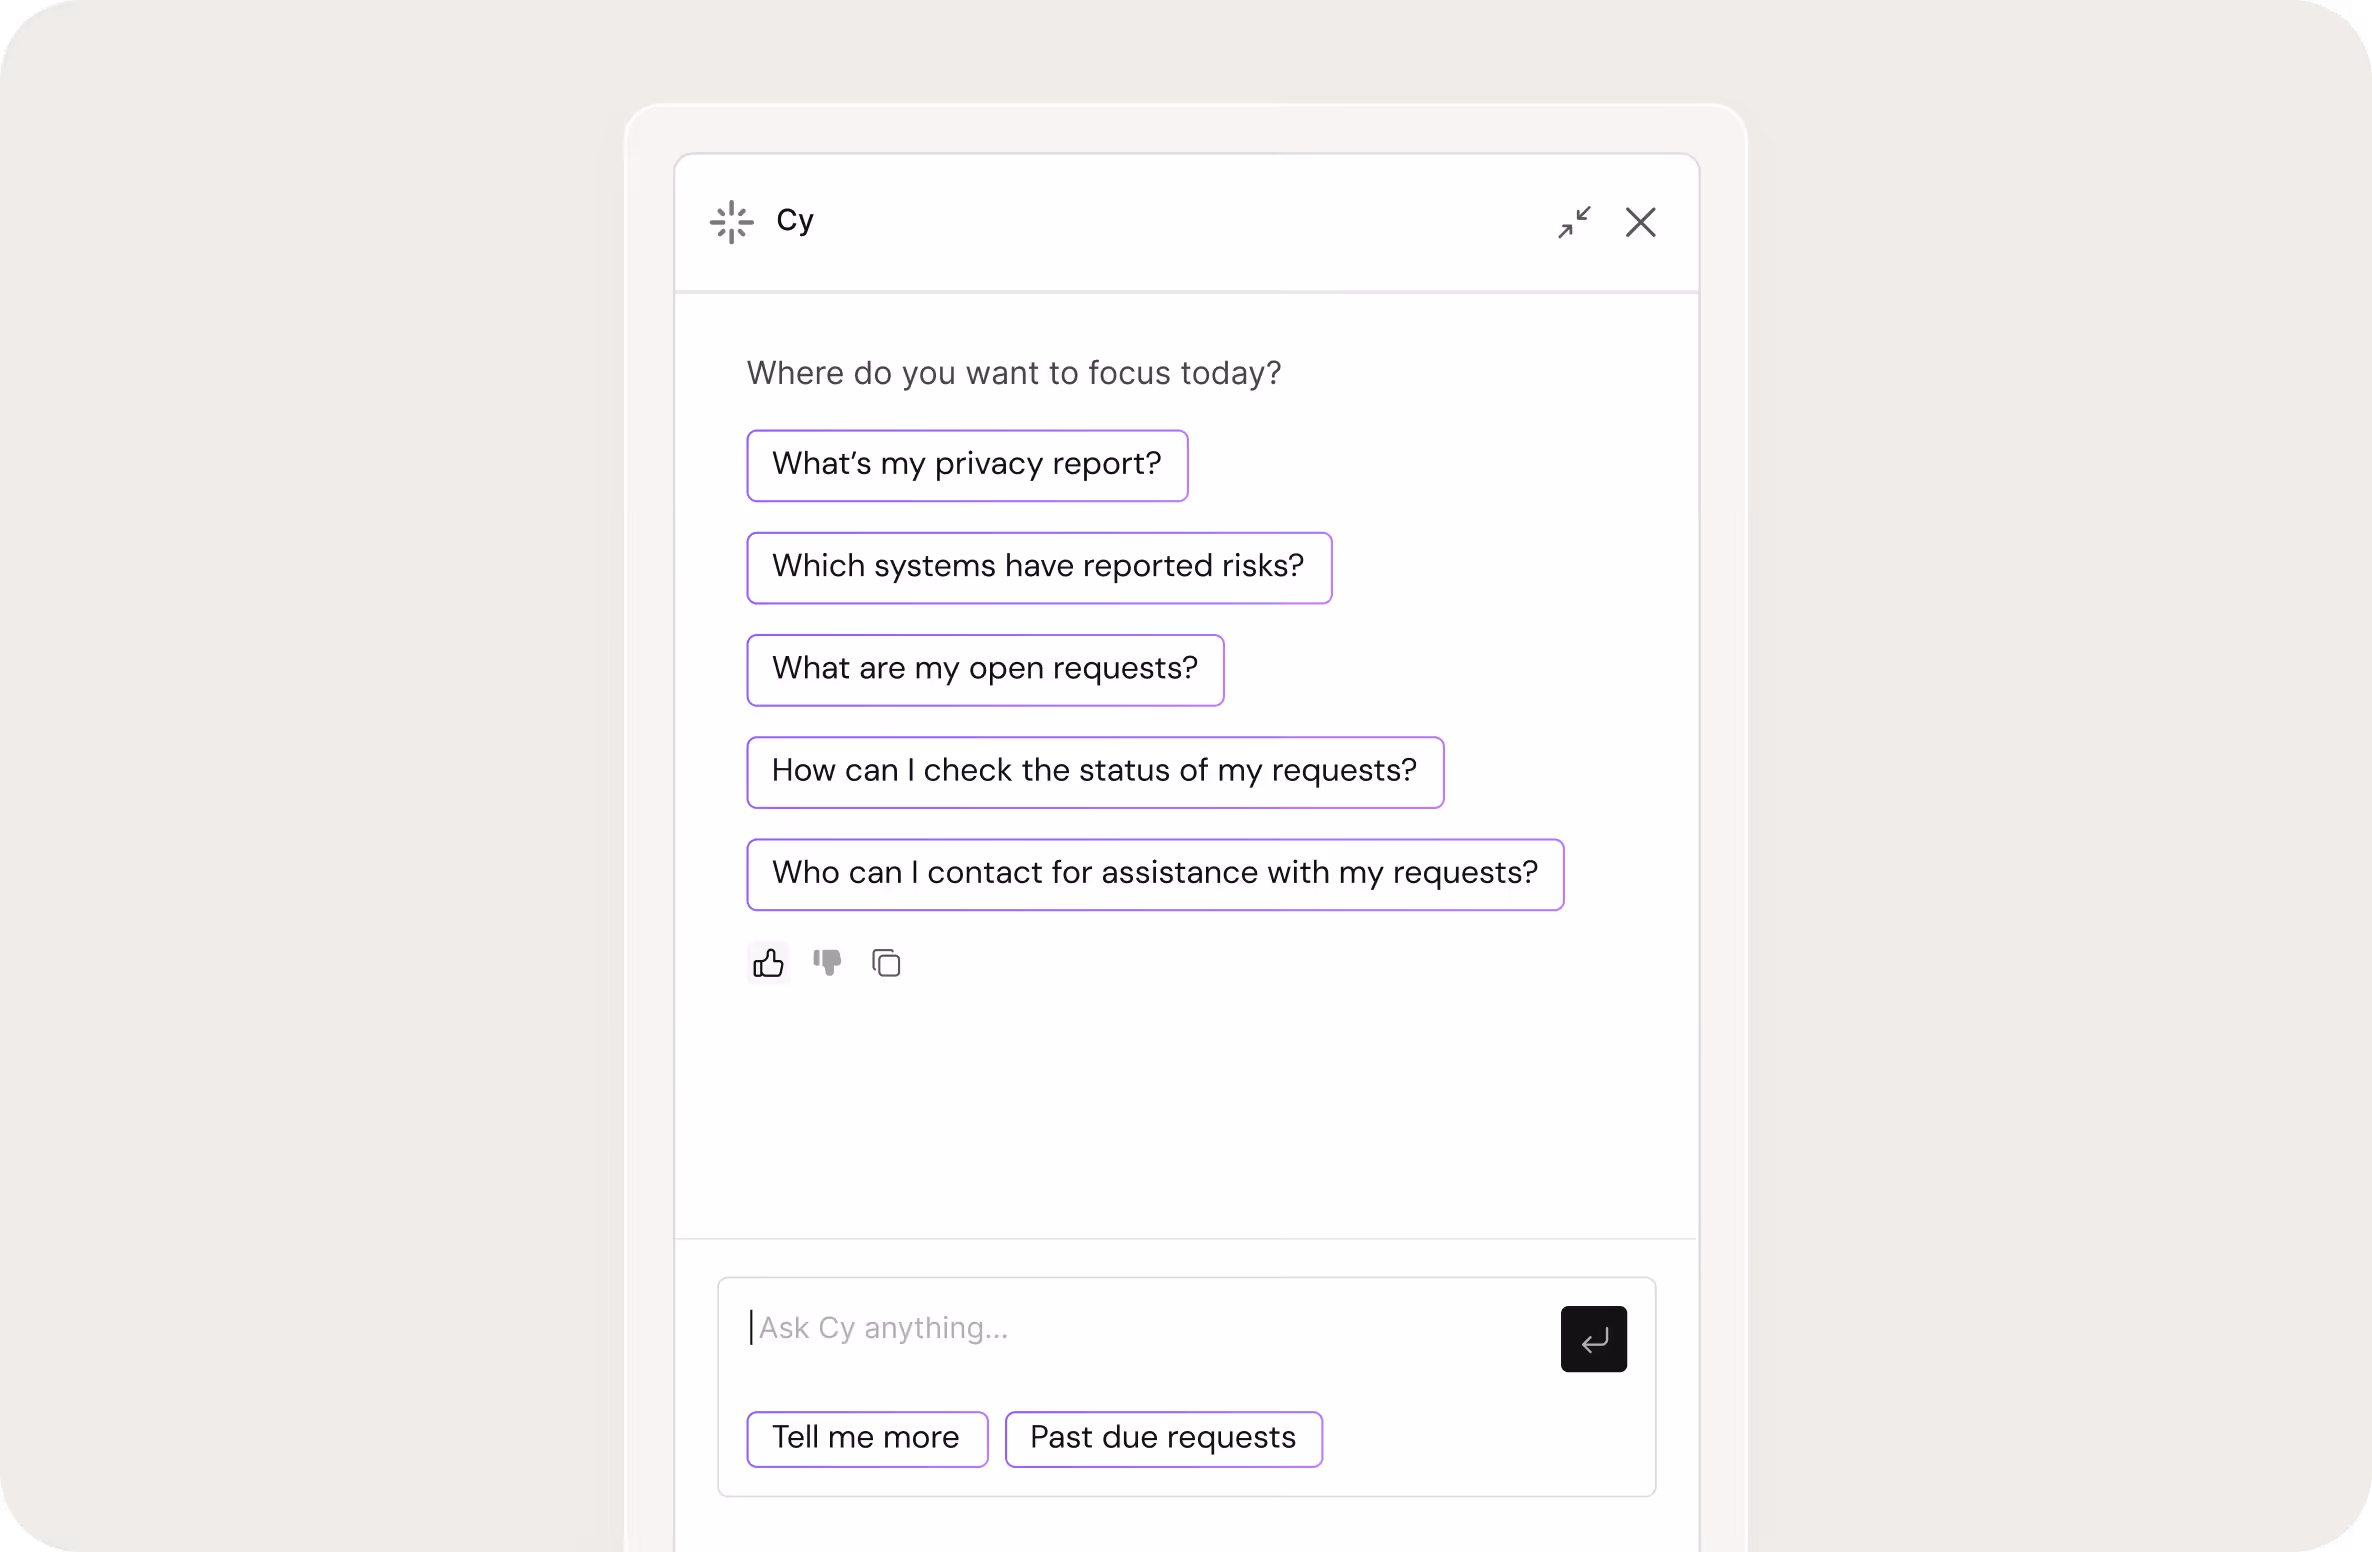The width and height of the screenshot is (2372, 1552).
Task: Choose "What are my open requests?"
Action: pyautogui.click(x=984, y=670)
